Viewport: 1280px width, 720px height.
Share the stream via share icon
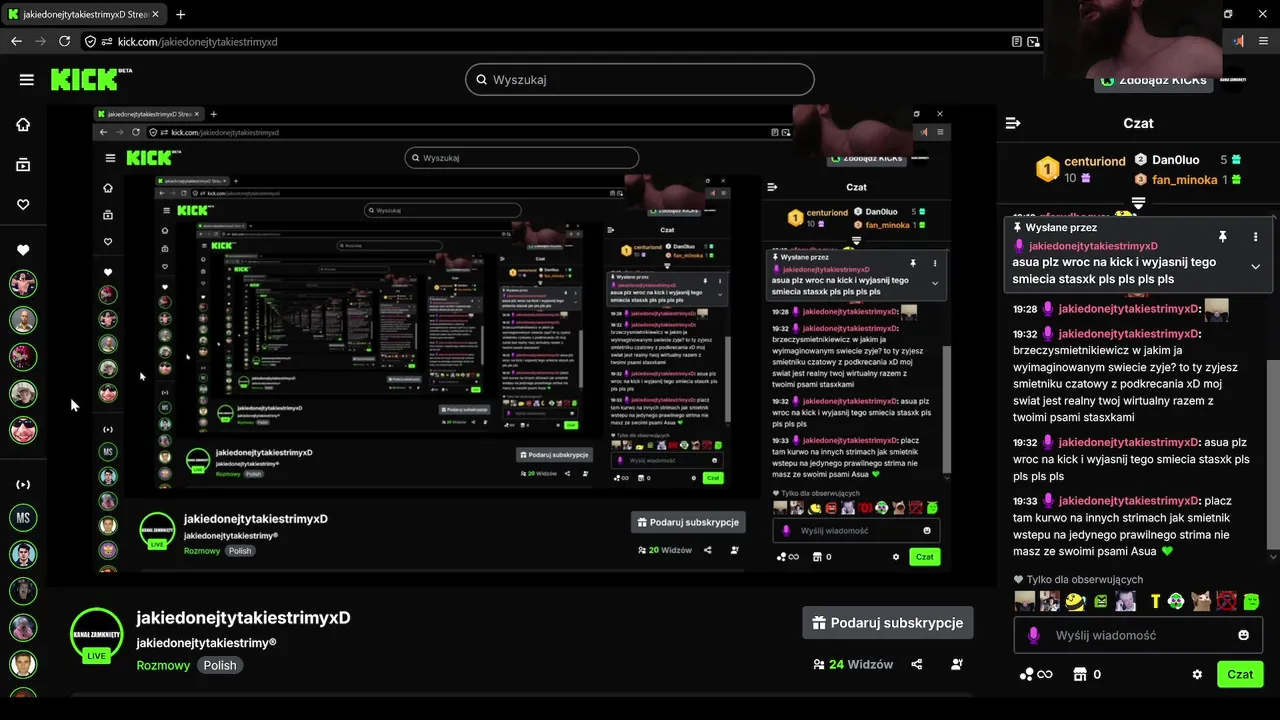[x=917, y=664]
